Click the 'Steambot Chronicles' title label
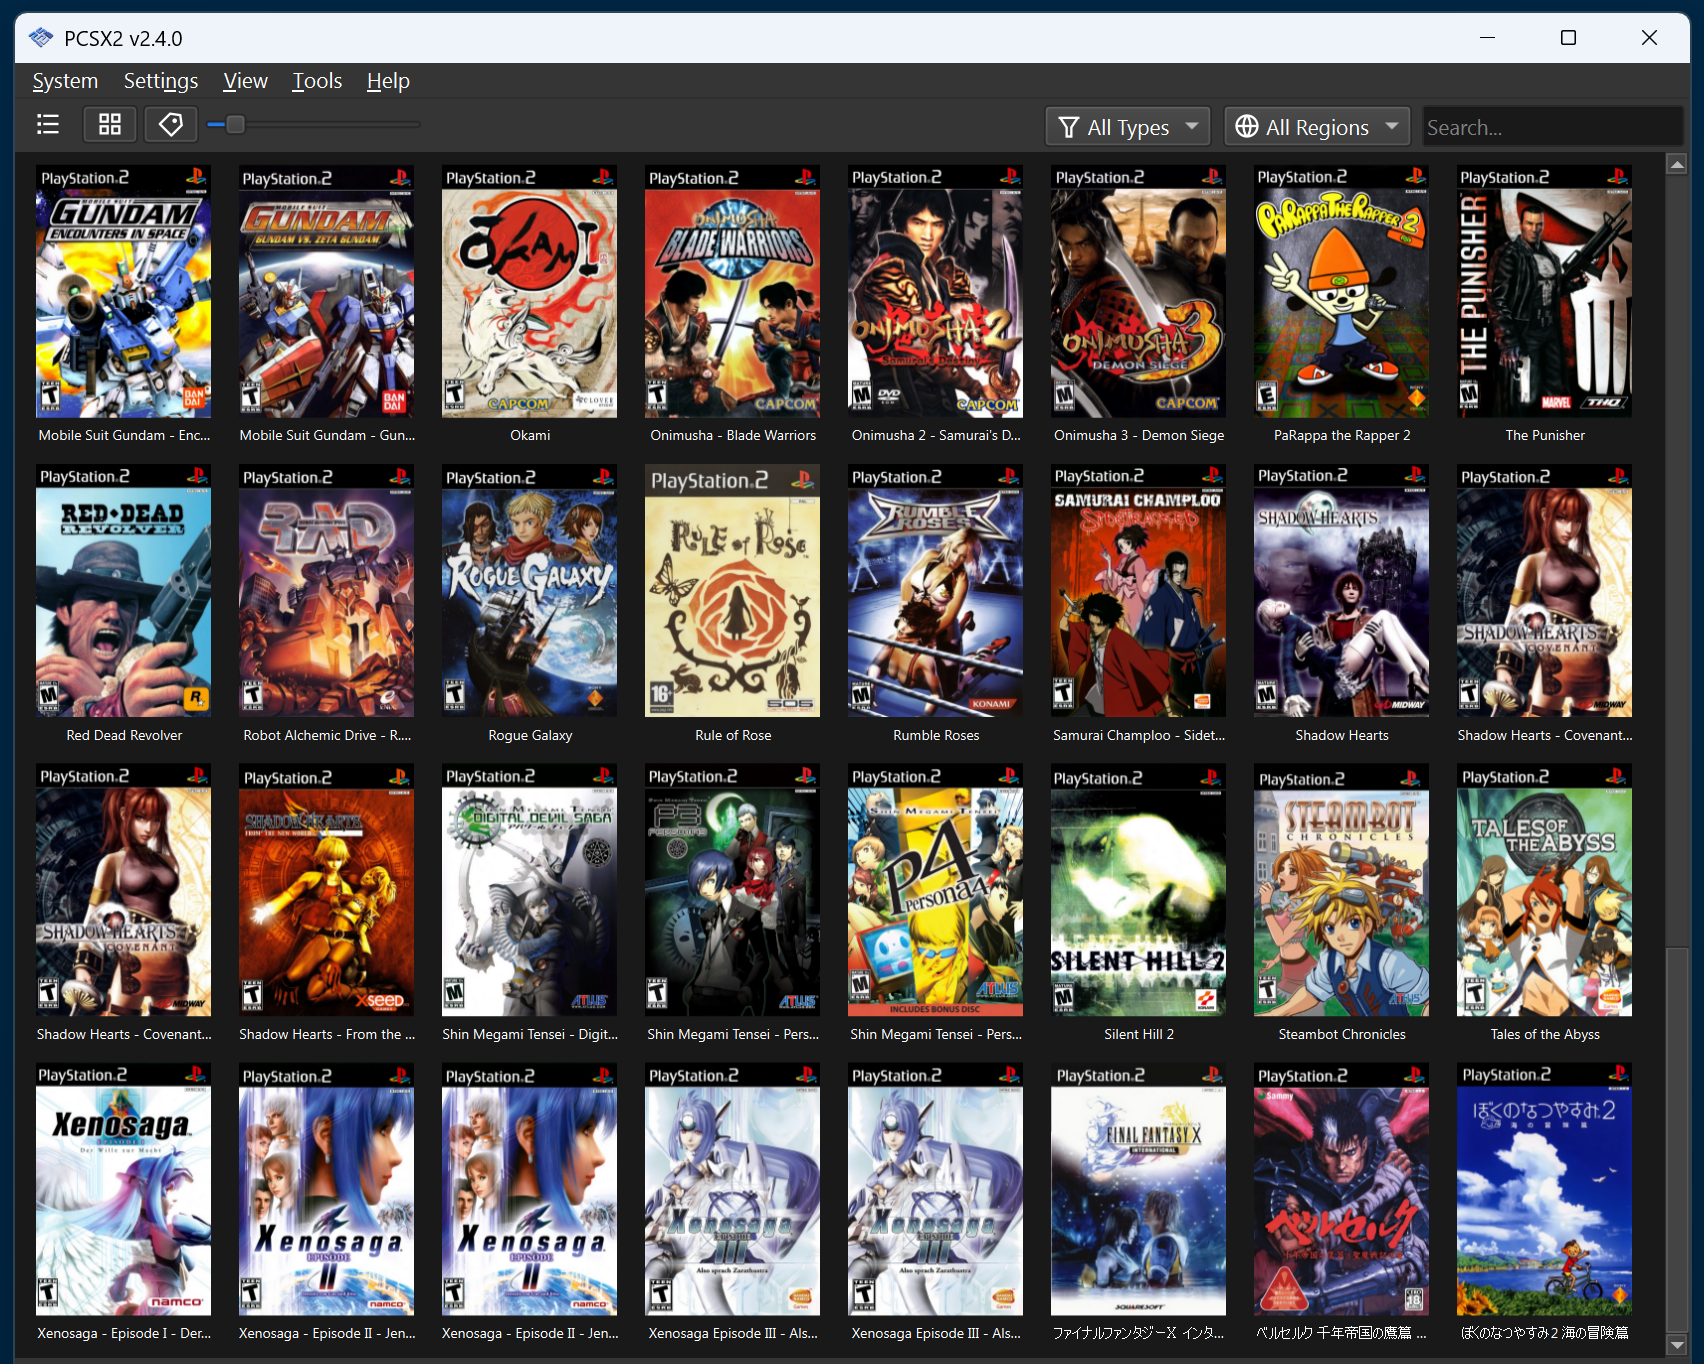The image size is (1704, 1364). 1342,1034
